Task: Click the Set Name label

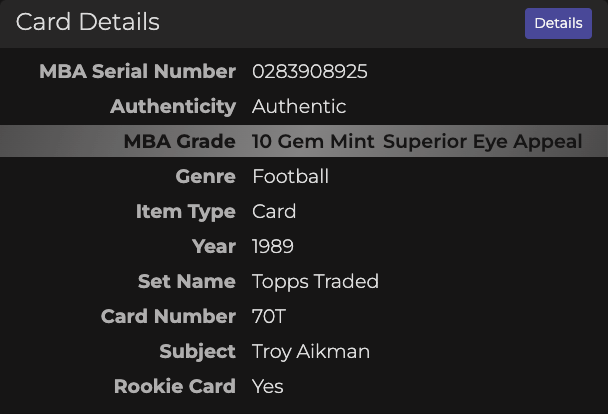Action: pos(186,282)
